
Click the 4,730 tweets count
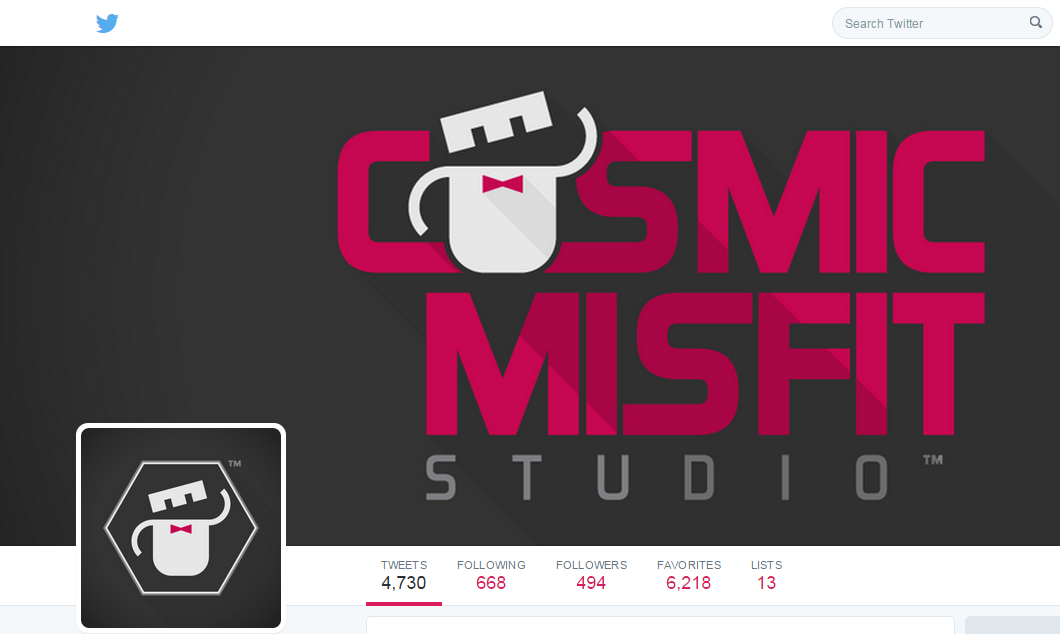[404, 583]
